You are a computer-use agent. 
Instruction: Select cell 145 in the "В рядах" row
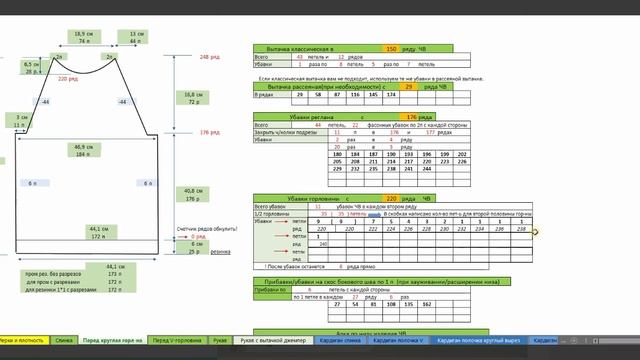(x=373, y=94)
